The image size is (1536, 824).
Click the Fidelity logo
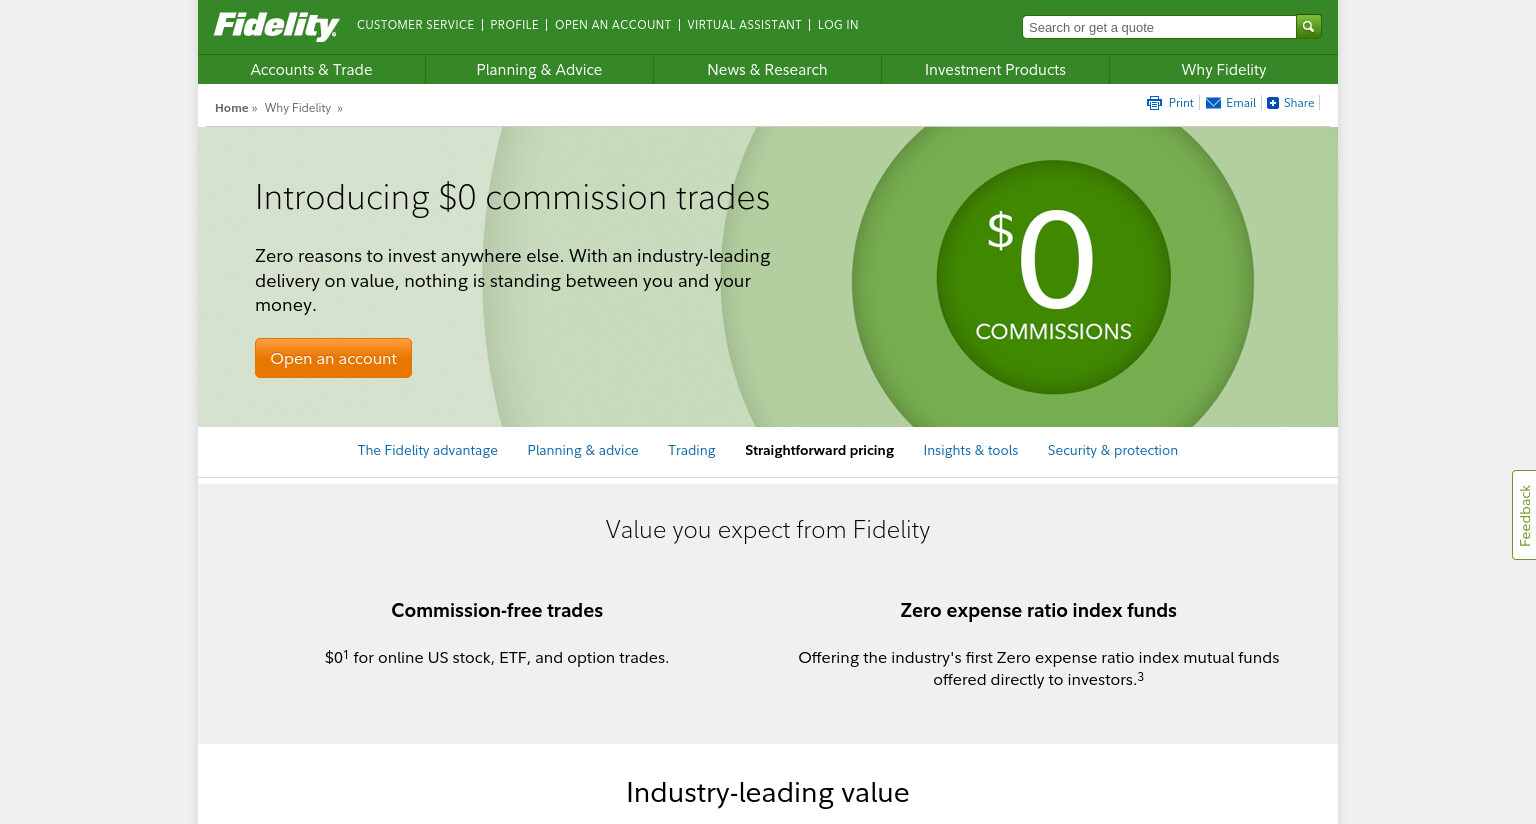(277, 26)
